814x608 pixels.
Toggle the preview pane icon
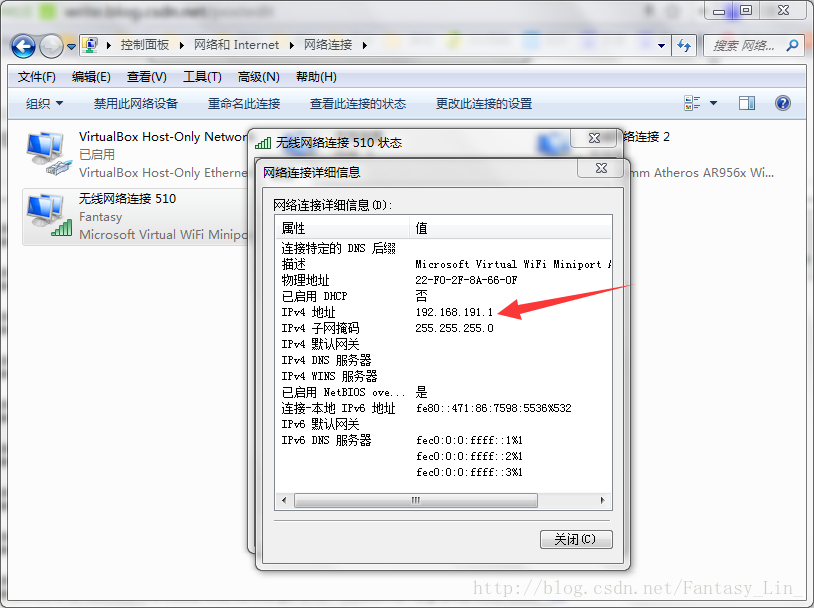747,103
